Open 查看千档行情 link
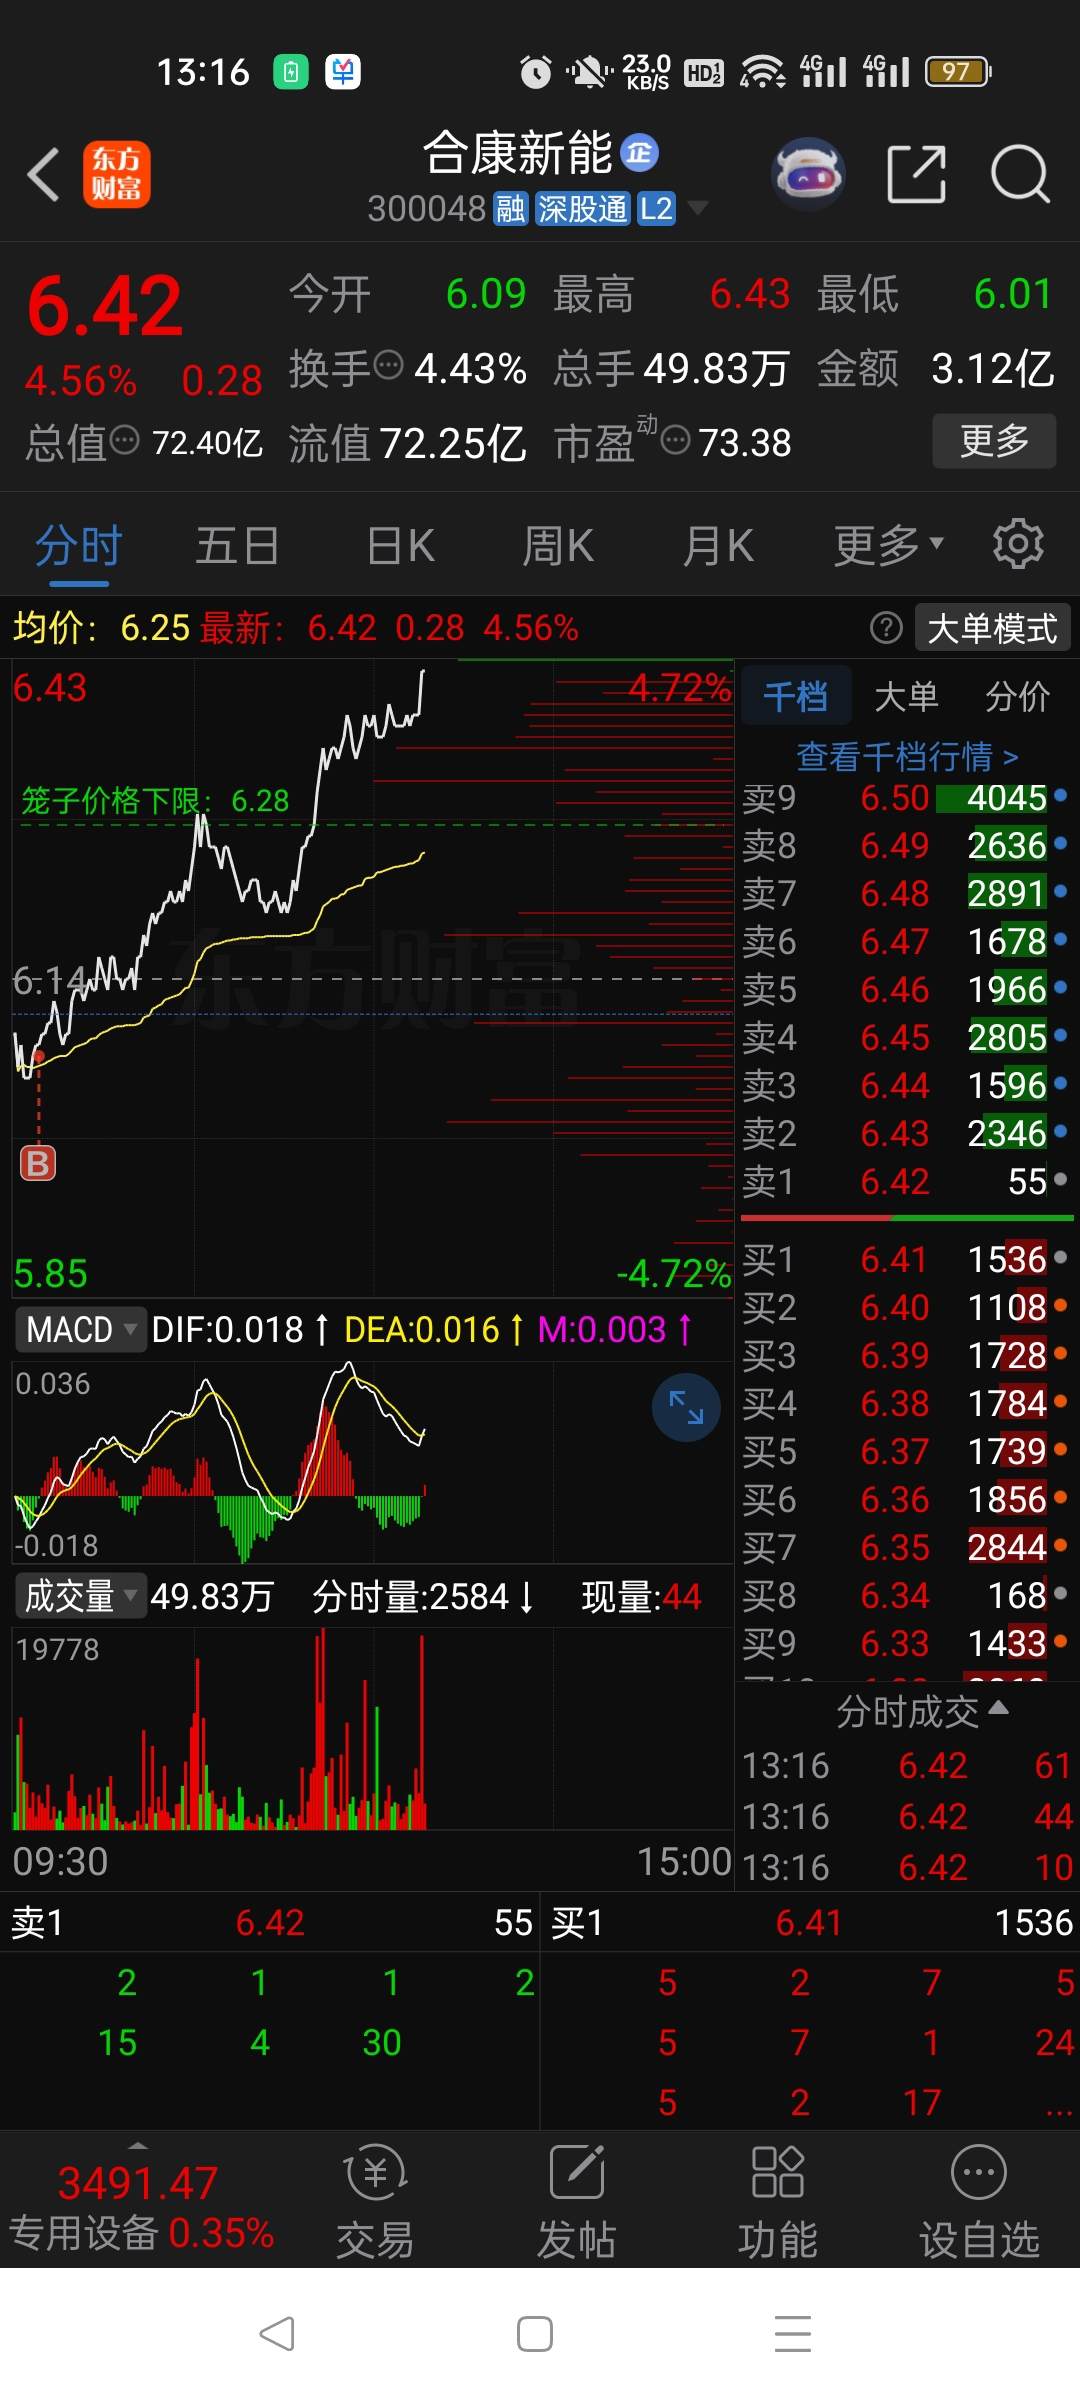Image resolution: width=1080 pixels, height=2400 pixels. click(907, 756)
